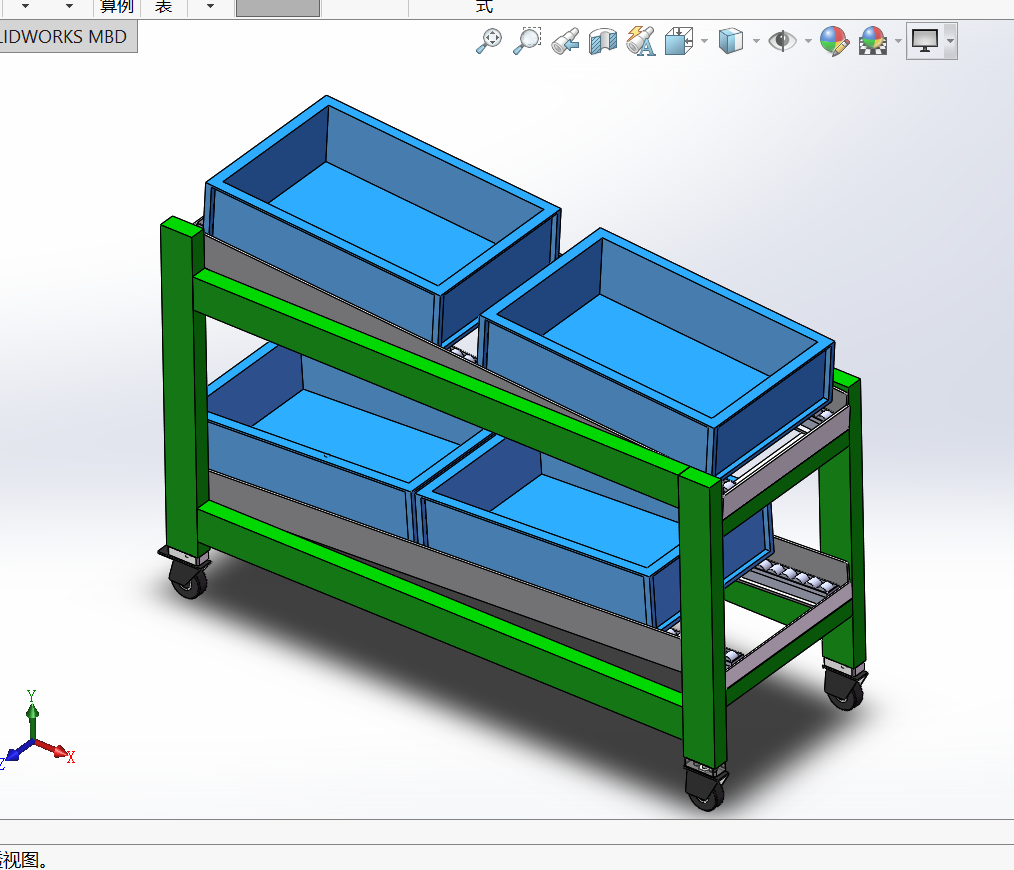The height and width of the screenshot is (870, 1014).
Task: Click the View Settings monitor icon
Action: coord(925,41)
